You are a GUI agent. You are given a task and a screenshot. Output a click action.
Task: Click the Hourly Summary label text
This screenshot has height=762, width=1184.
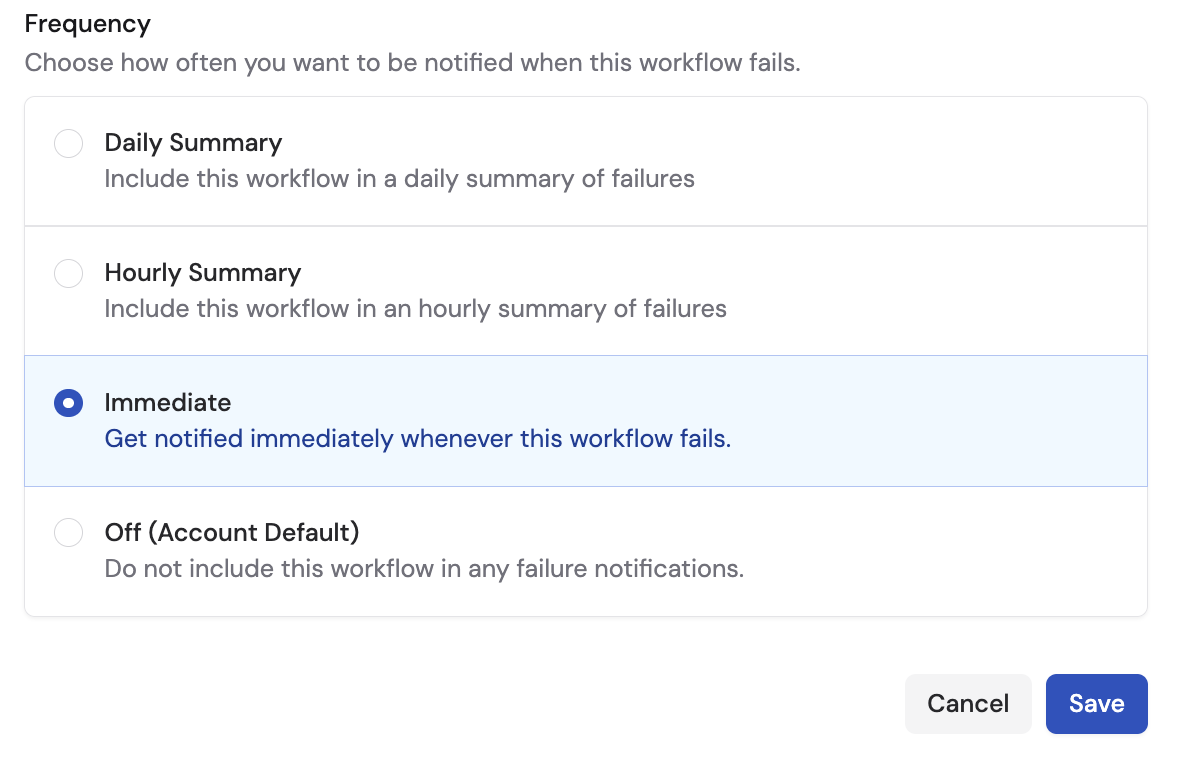203,273
